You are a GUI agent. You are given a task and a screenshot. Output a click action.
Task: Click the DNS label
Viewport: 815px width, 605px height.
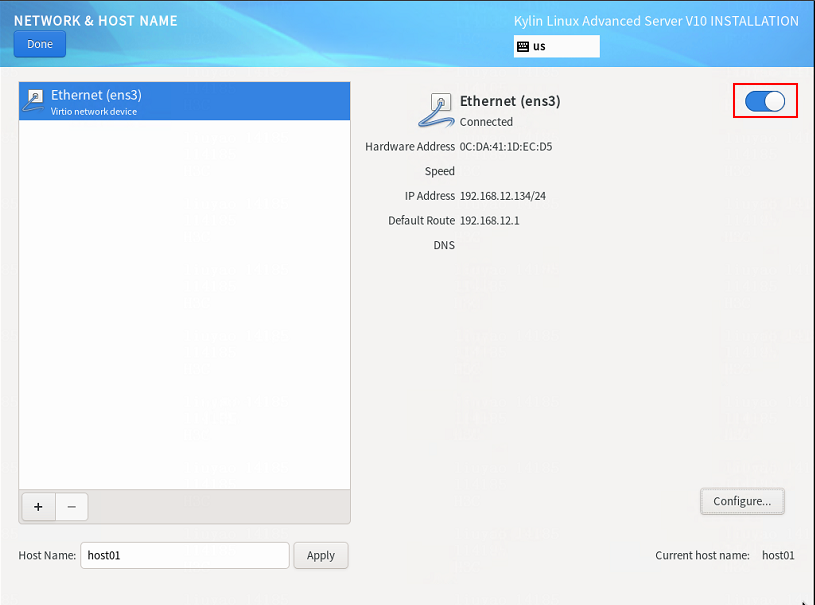pos(444,245)
